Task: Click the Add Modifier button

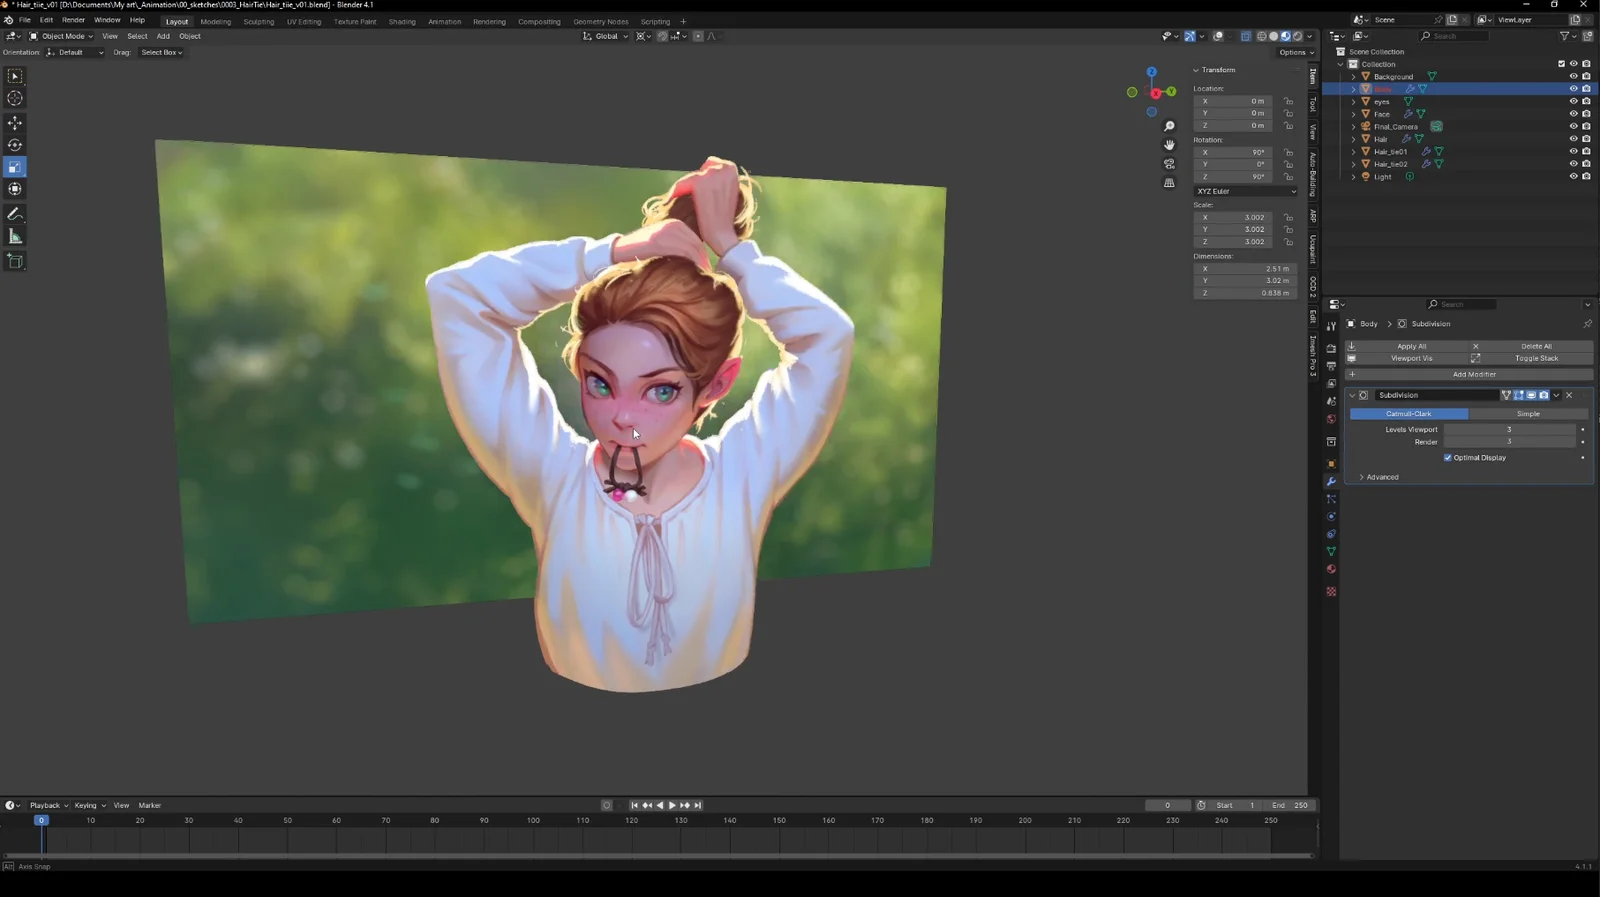Action: [1469, 374]
